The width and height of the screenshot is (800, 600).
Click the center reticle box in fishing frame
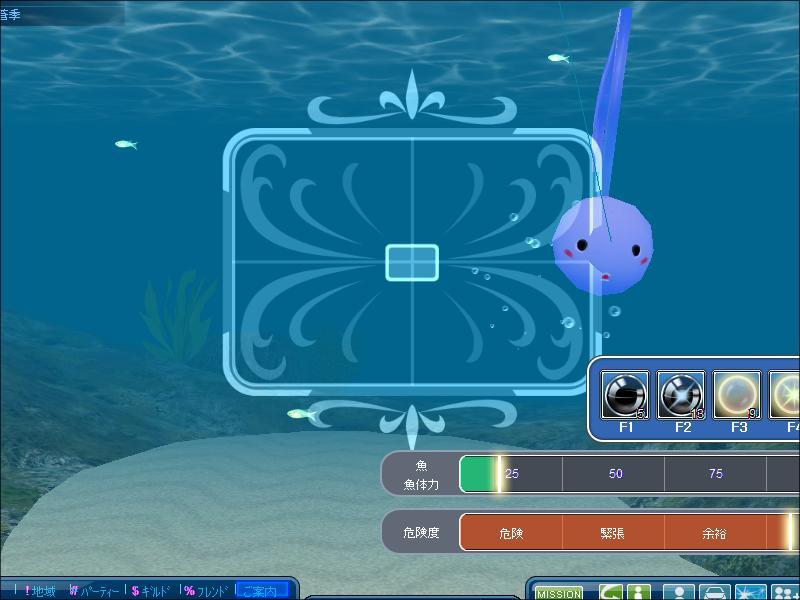(412, 263)
